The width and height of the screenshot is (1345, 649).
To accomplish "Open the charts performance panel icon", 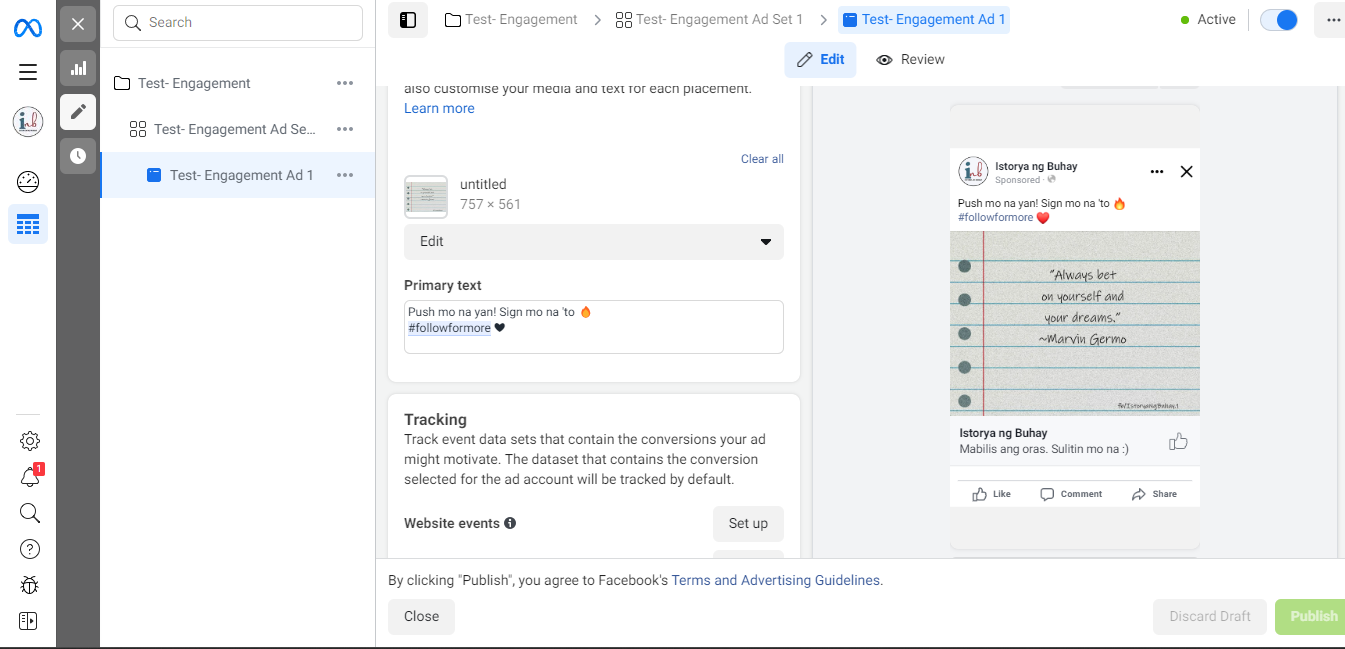I will (x=78, y=68).
